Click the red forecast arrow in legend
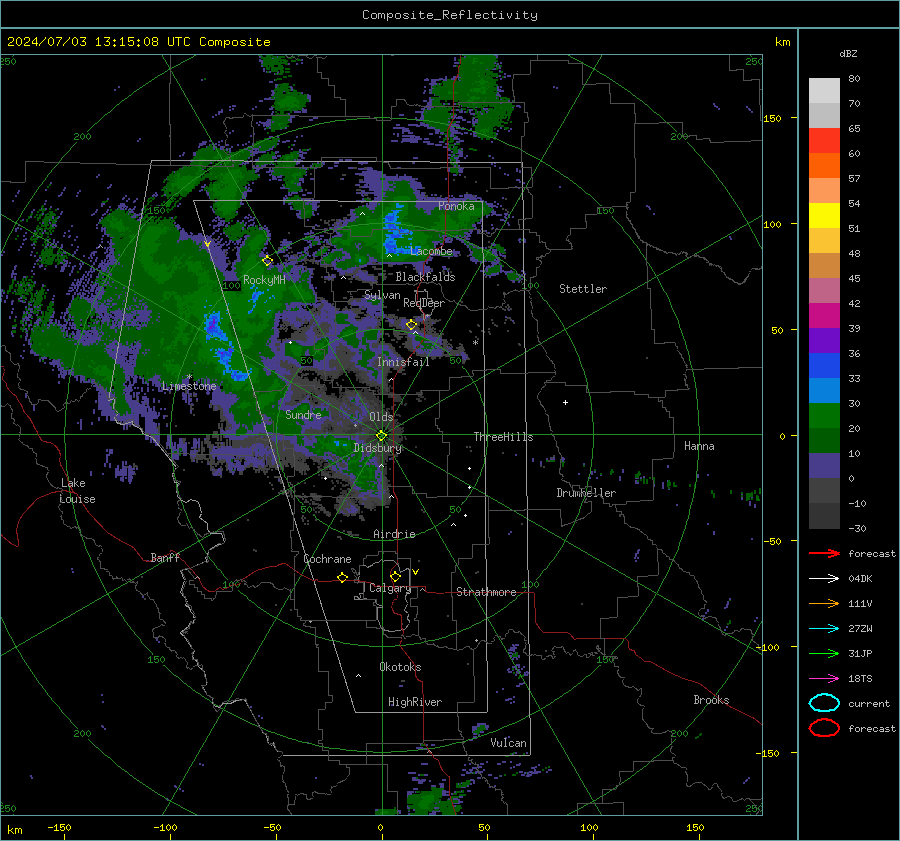Viewport: 900px width, 841px height. (824, 553)
